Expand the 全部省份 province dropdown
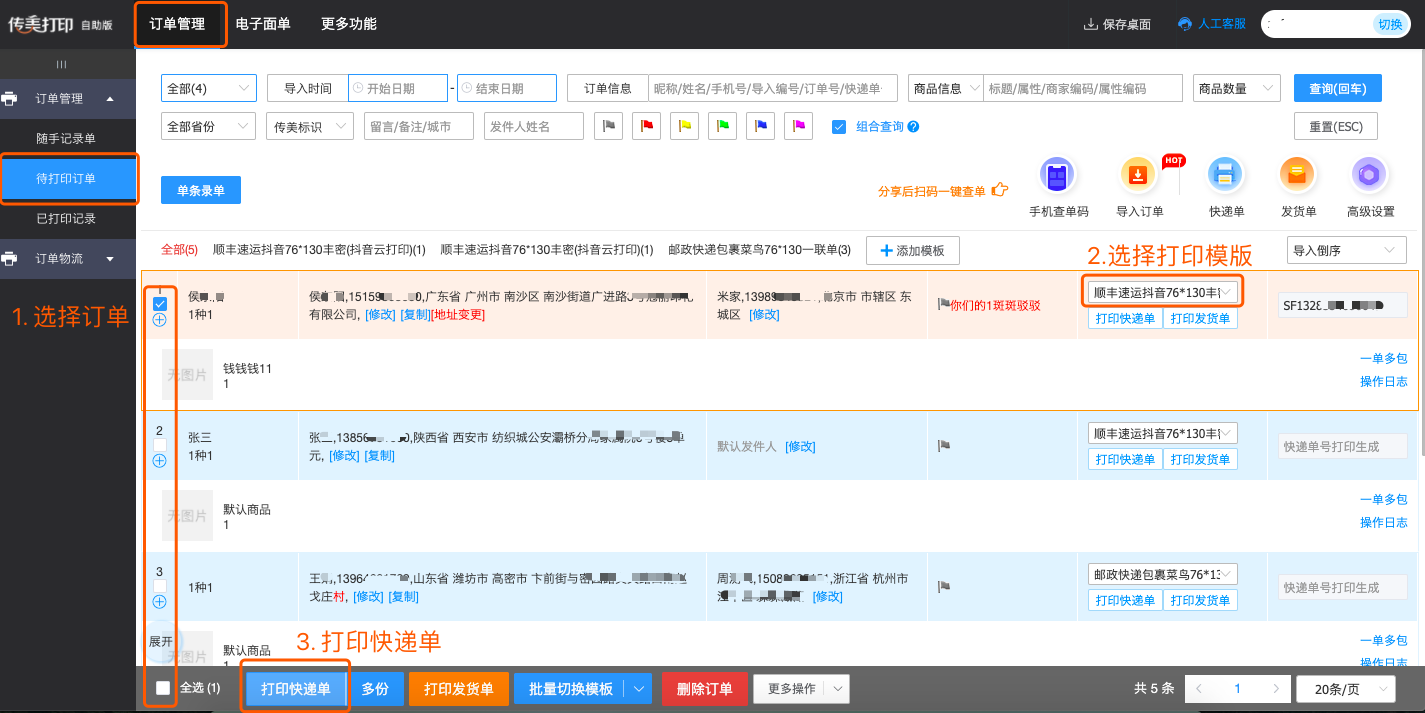The height and width of the screenshot is (713, 1425). click(208, 126)
